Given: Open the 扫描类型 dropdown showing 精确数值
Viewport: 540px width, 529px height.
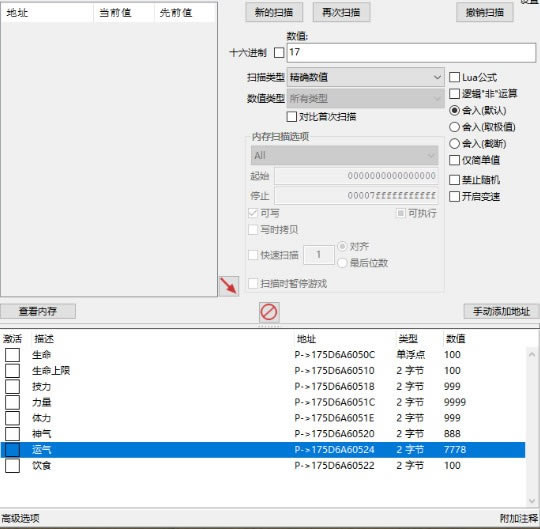Looking at the screenshot, I should point(365,77).
